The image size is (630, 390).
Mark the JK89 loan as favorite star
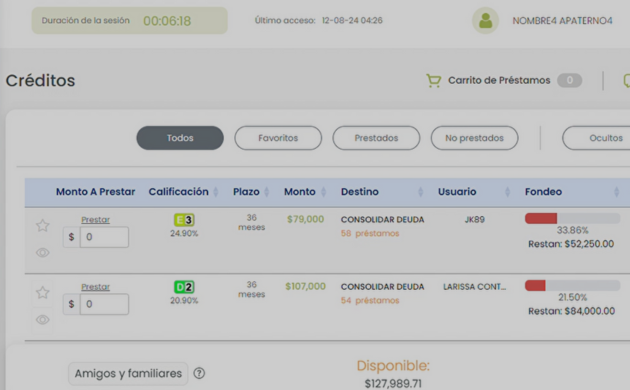43,225
